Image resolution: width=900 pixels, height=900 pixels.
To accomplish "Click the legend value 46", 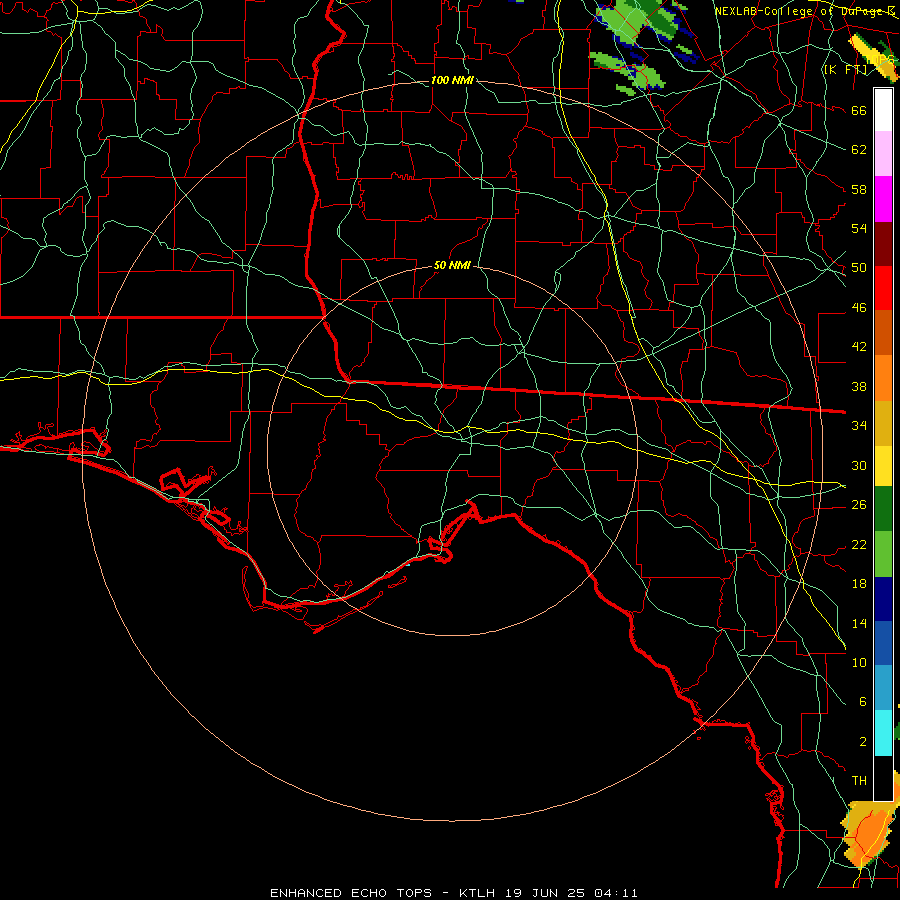I will point(859,308).
